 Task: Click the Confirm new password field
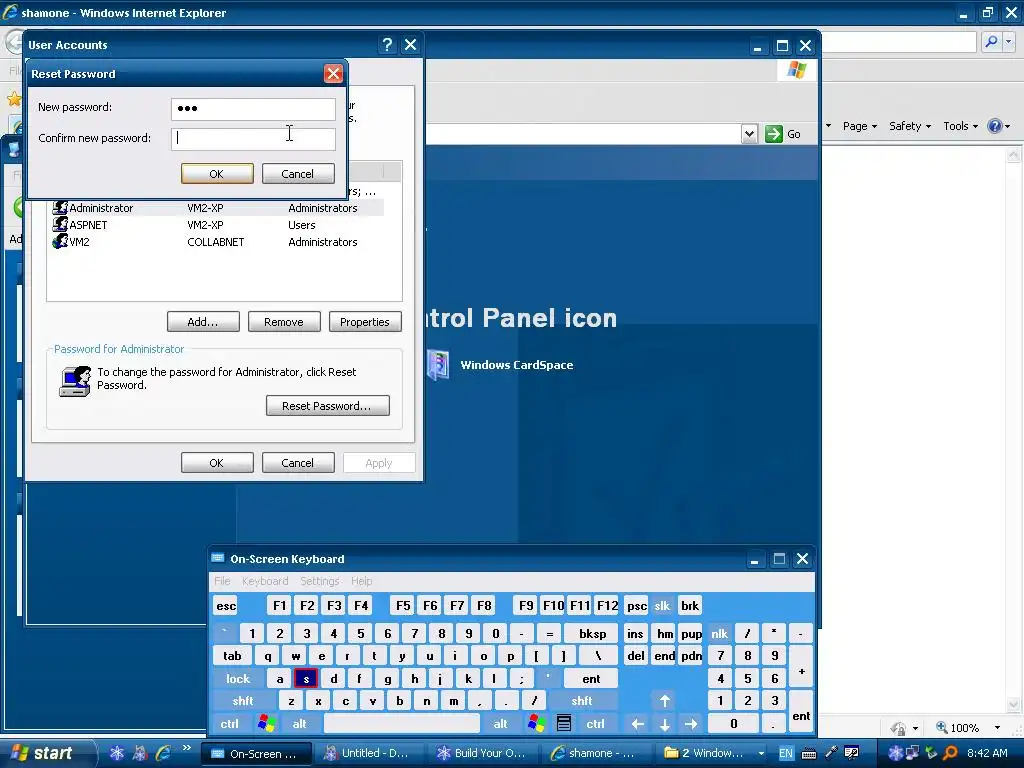(x=253, y=138)
